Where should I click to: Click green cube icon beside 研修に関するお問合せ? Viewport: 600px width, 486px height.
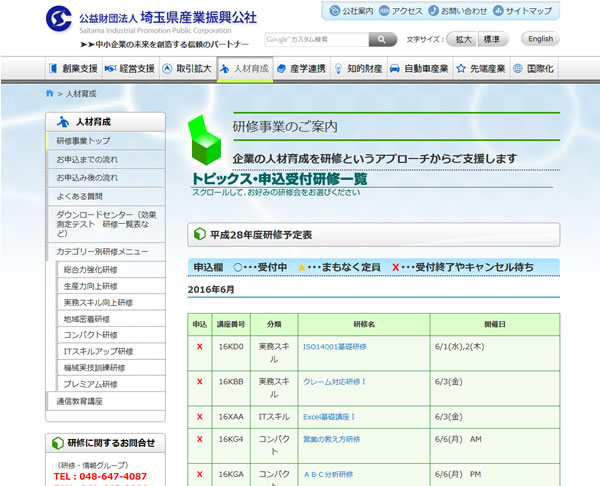coord(57,443)
